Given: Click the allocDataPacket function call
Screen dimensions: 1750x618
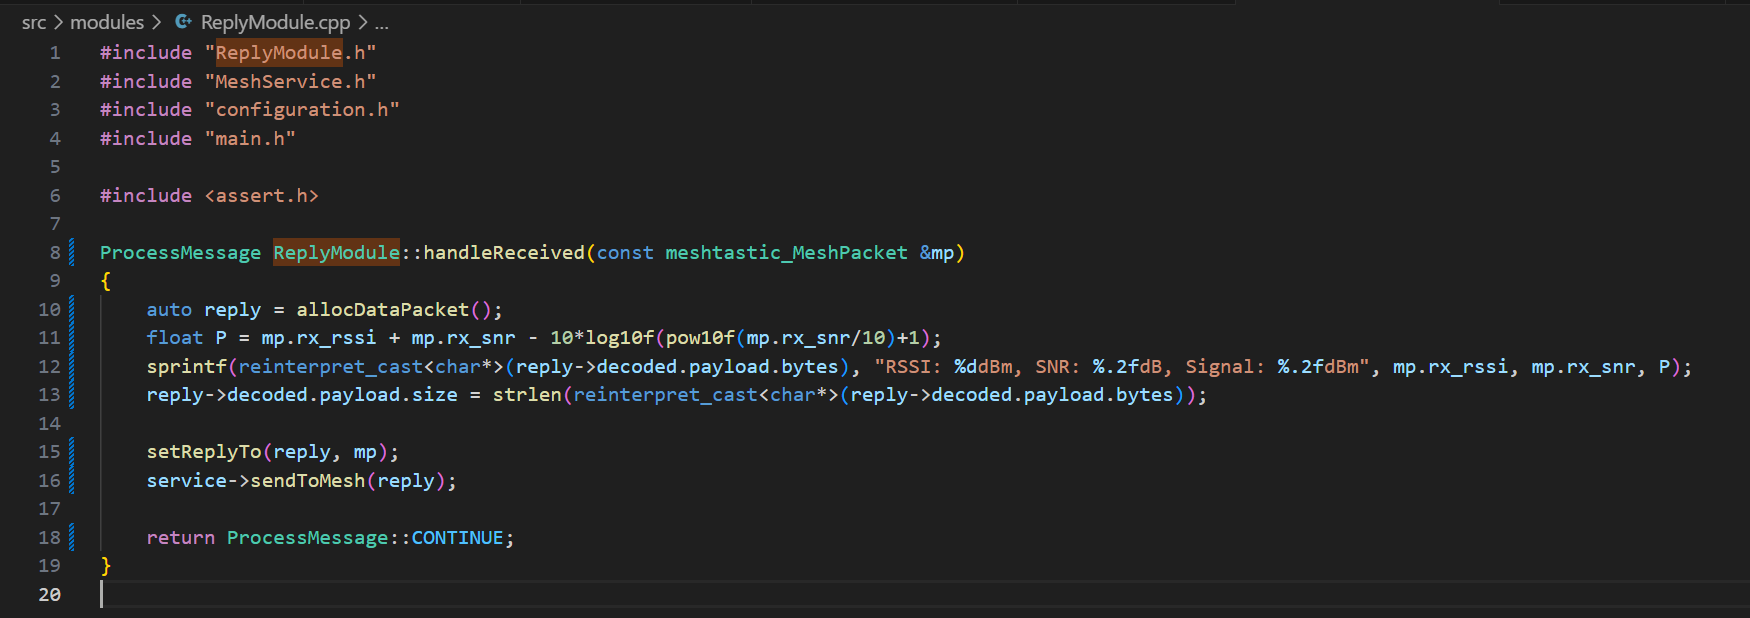Looking at the screenshot, I should (382, 310).
